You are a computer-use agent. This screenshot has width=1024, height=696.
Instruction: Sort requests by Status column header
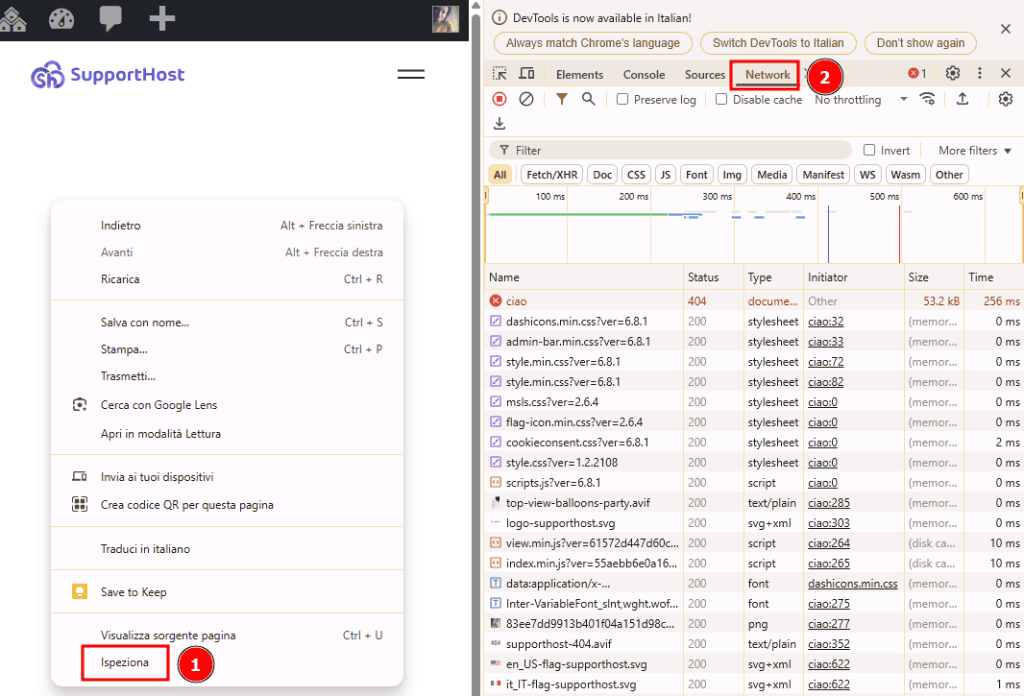(712, 277)
